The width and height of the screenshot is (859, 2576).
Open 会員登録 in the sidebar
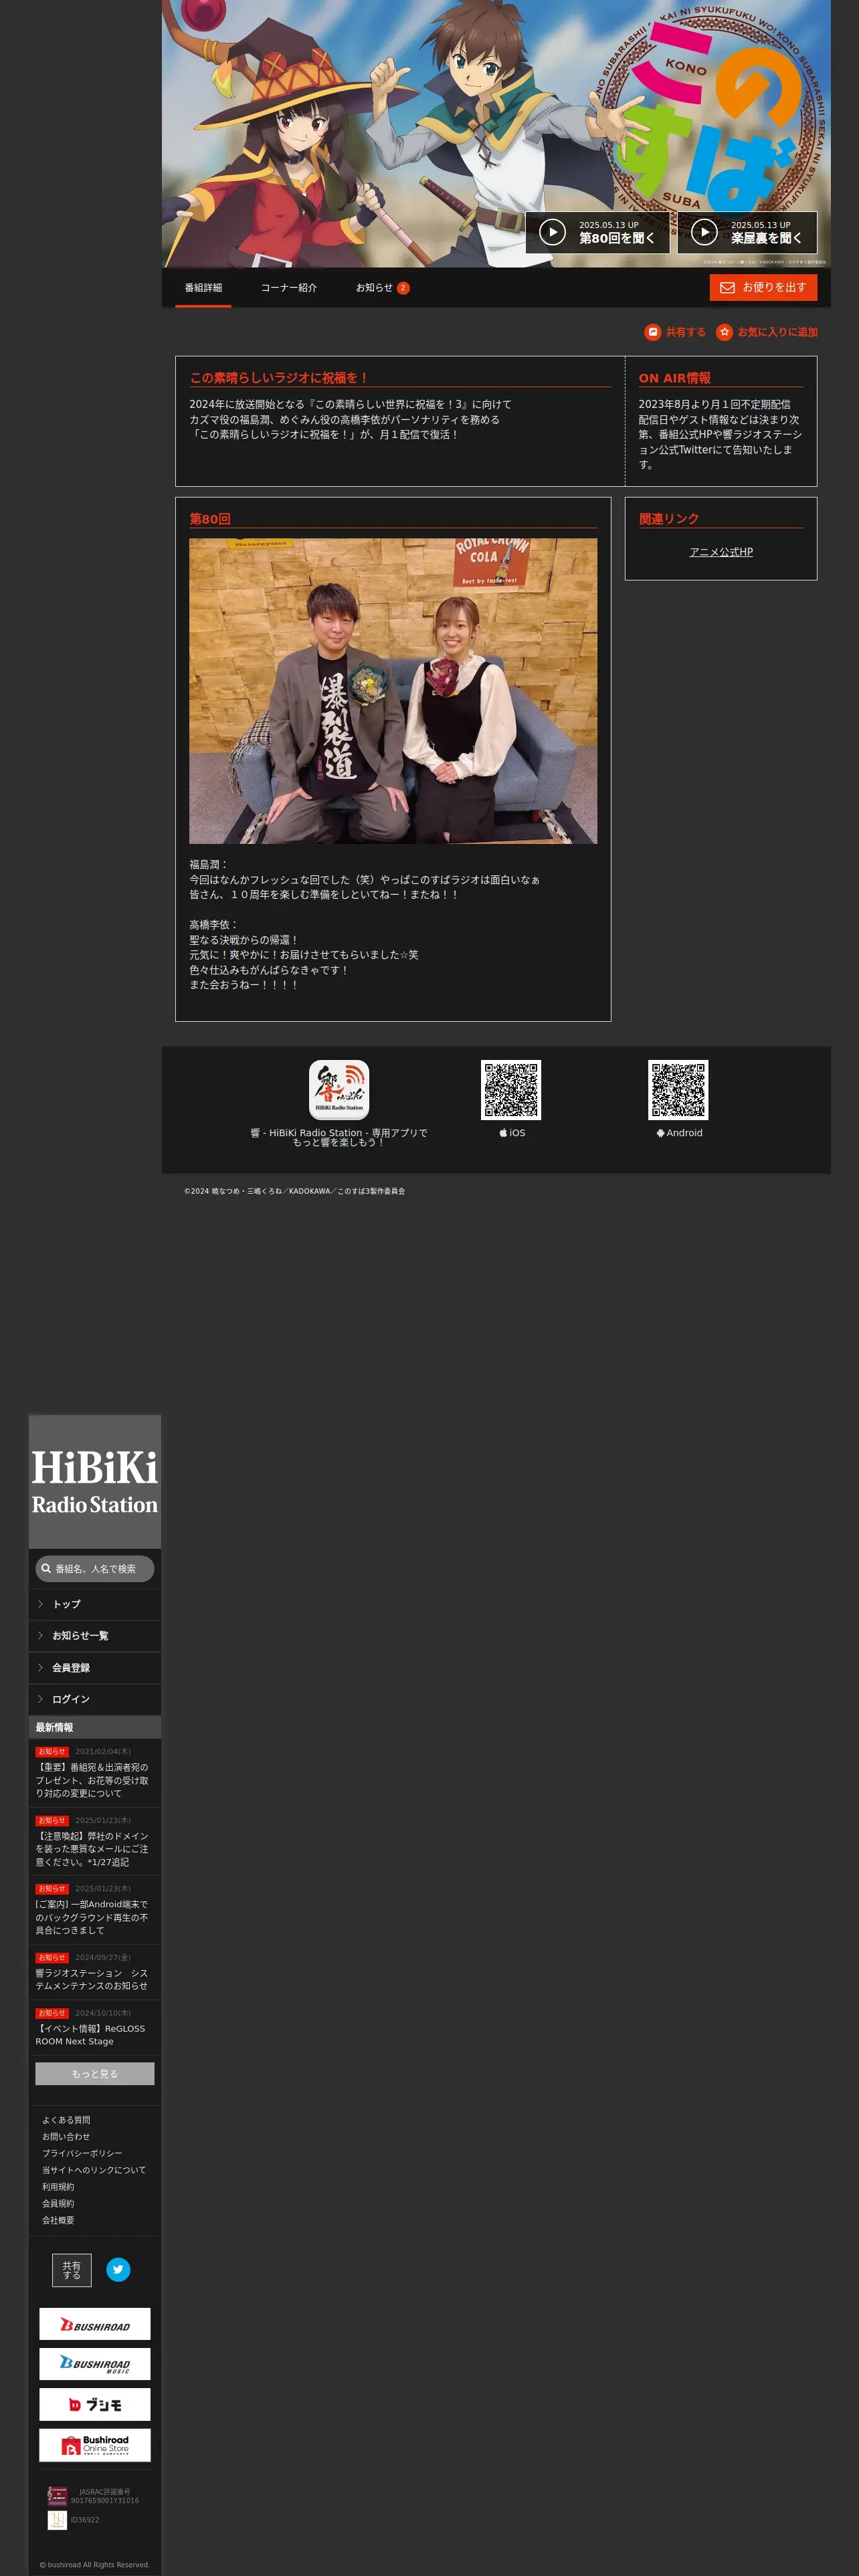coord(94,1668)
